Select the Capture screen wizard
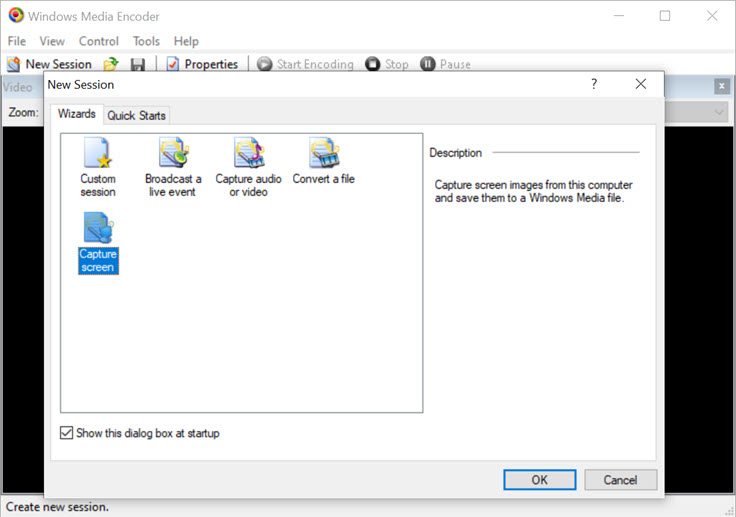This screenshot has width=736, height=517. pyautogui.click(x=98, y=243)
